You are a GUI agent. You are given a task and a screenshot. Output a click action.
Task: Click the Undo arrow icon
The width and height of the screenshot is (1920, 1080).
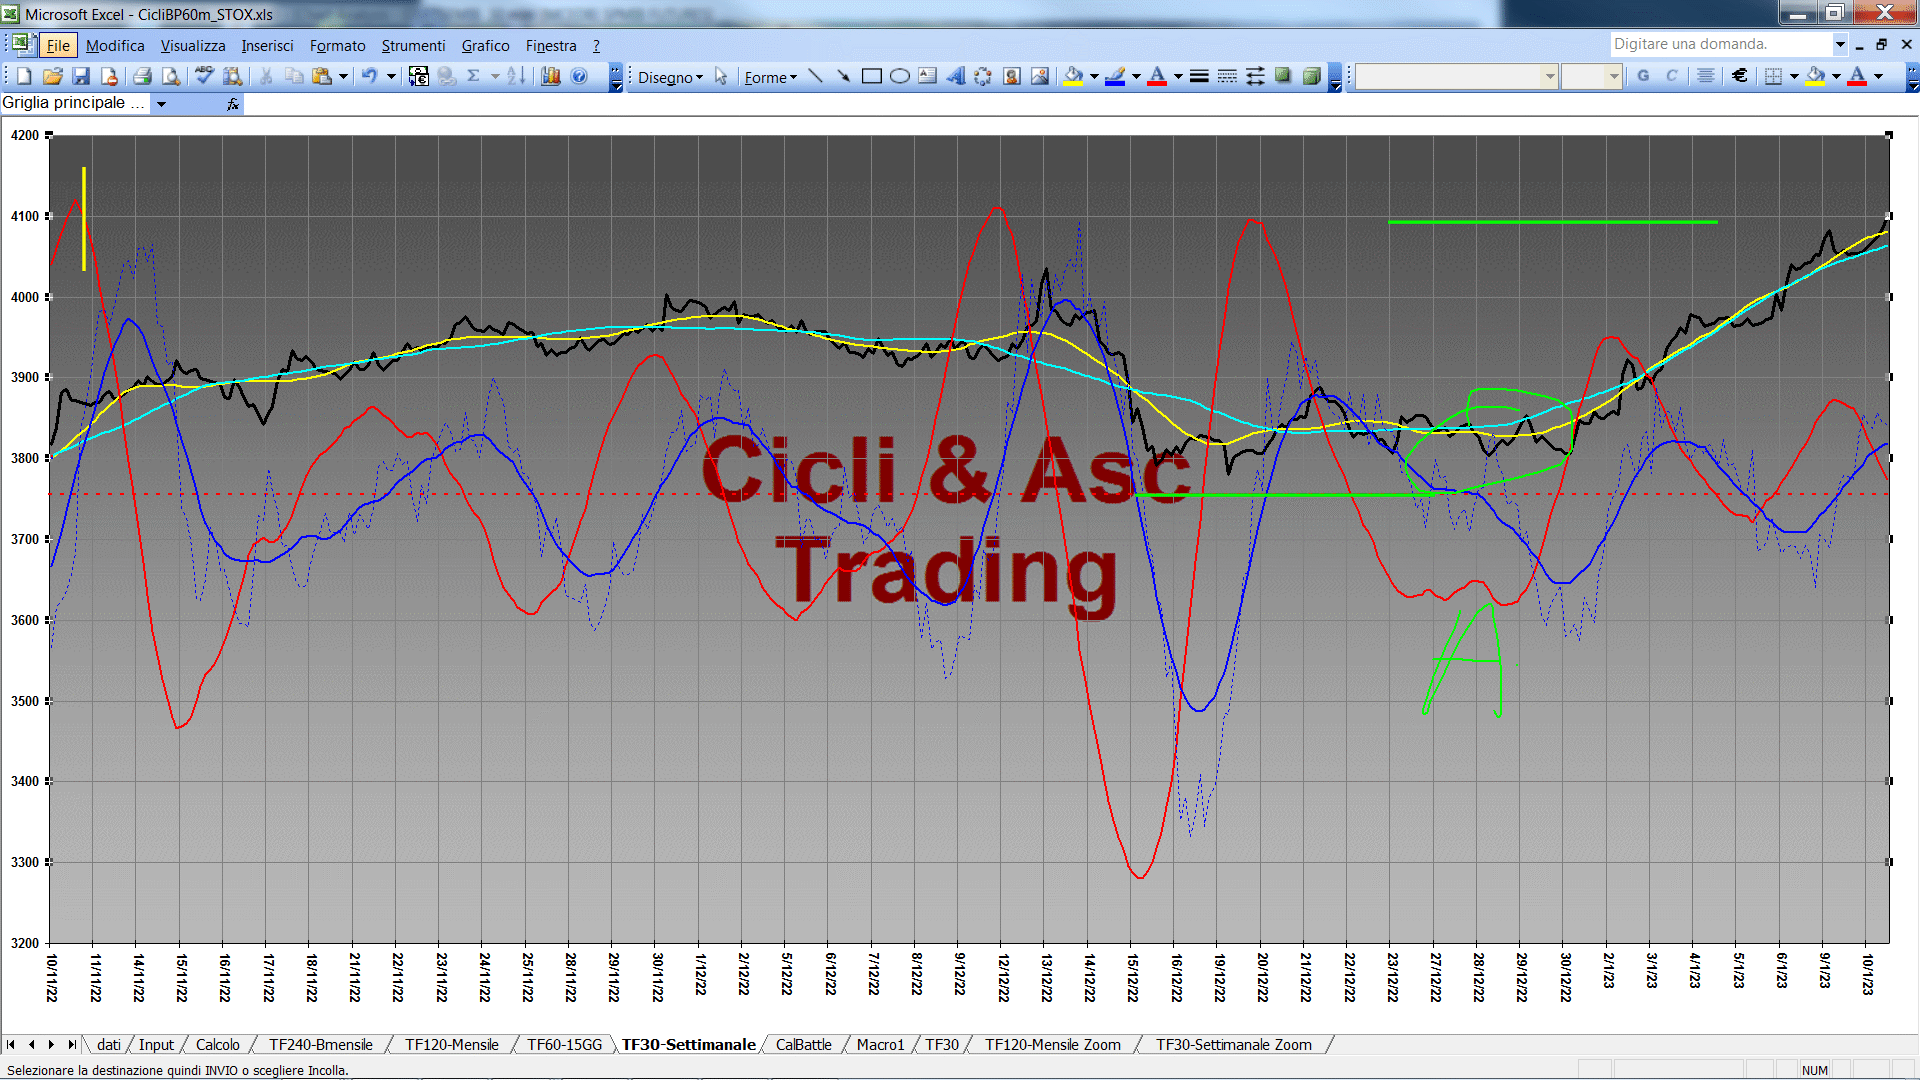point(370,76)
